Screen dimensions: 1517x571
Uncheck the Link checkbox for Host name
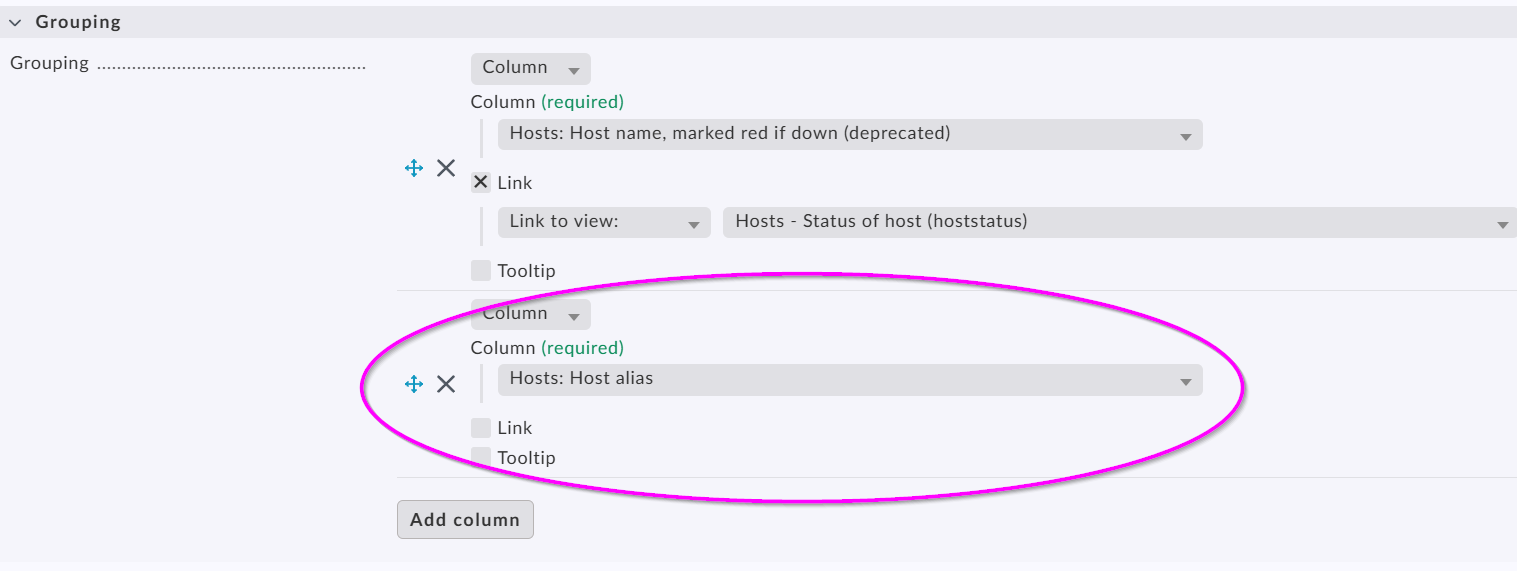pos(481,183)
